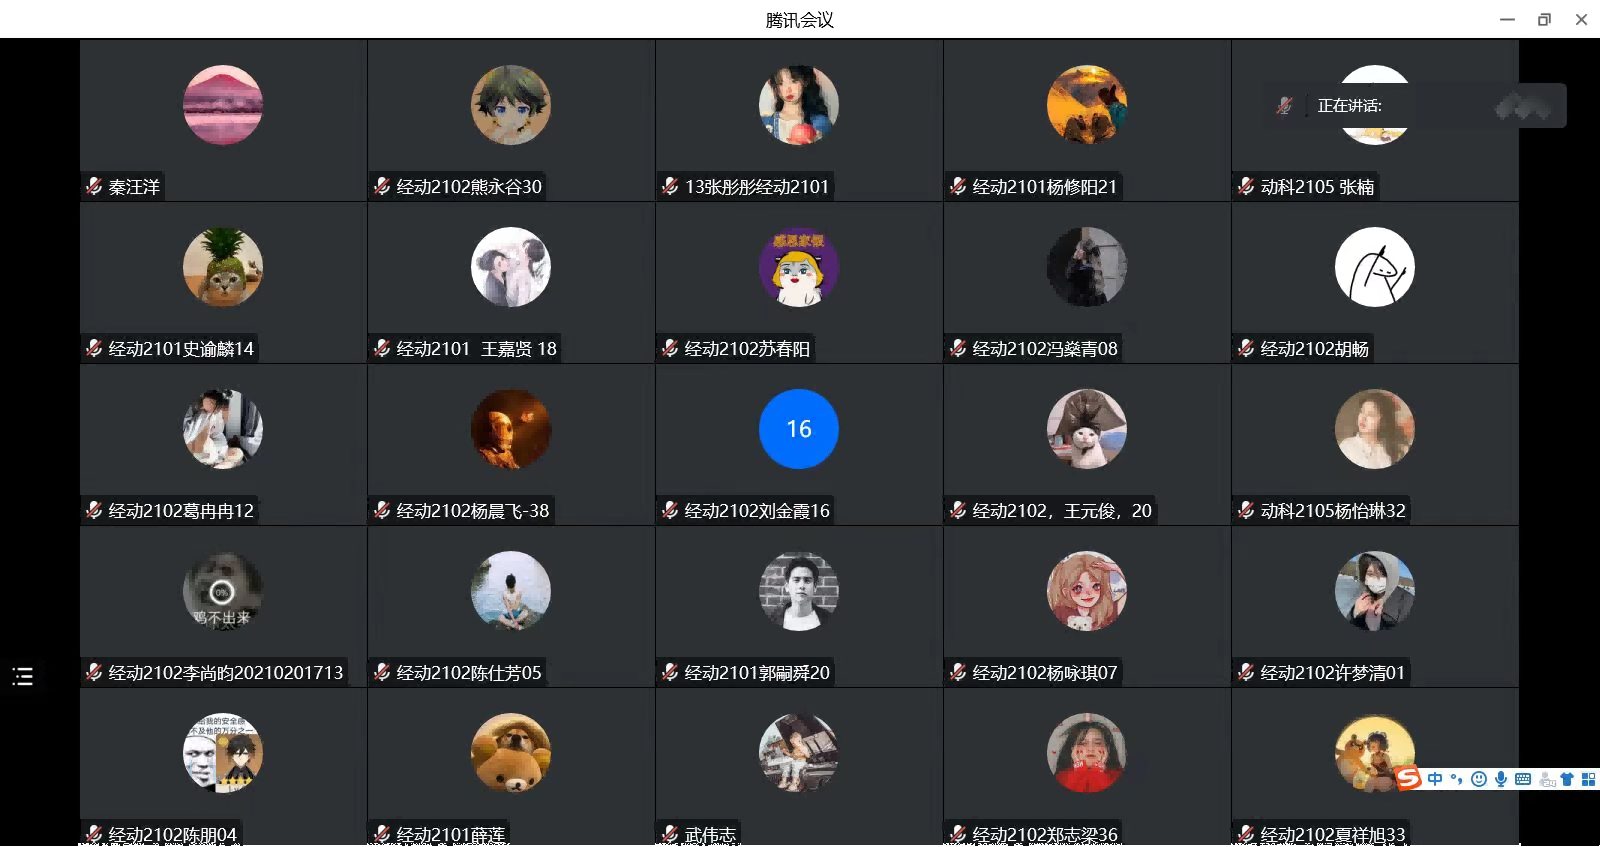Open Sogou emoji smiley face panel

coord(1479,779)
